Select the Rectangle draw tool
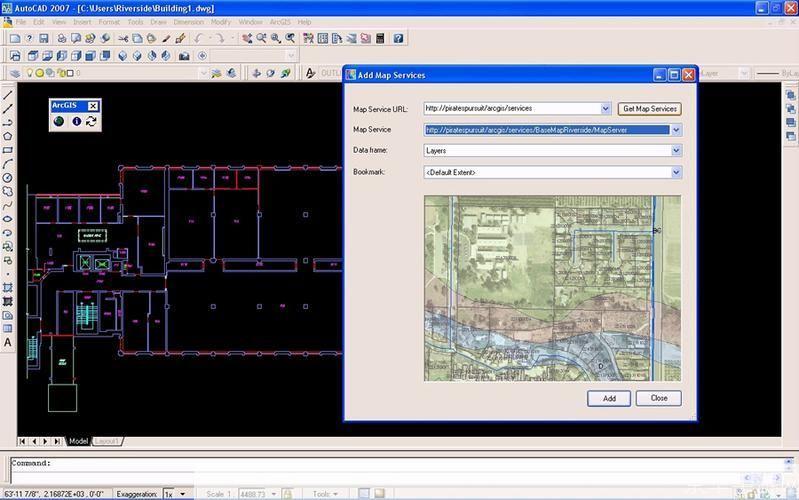The image size is (799, 500). (x=8, y=150)
